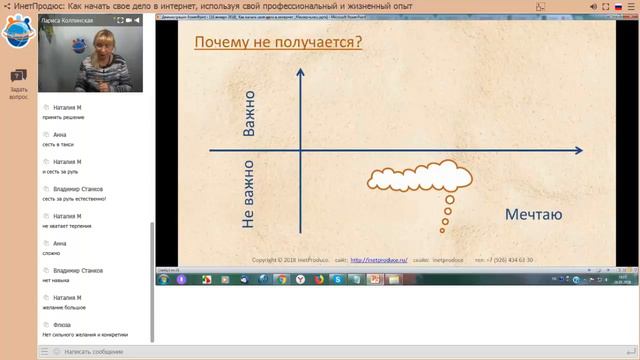
Task: Select the chat message 'желание большое'
Action: (x=64, y=307)
